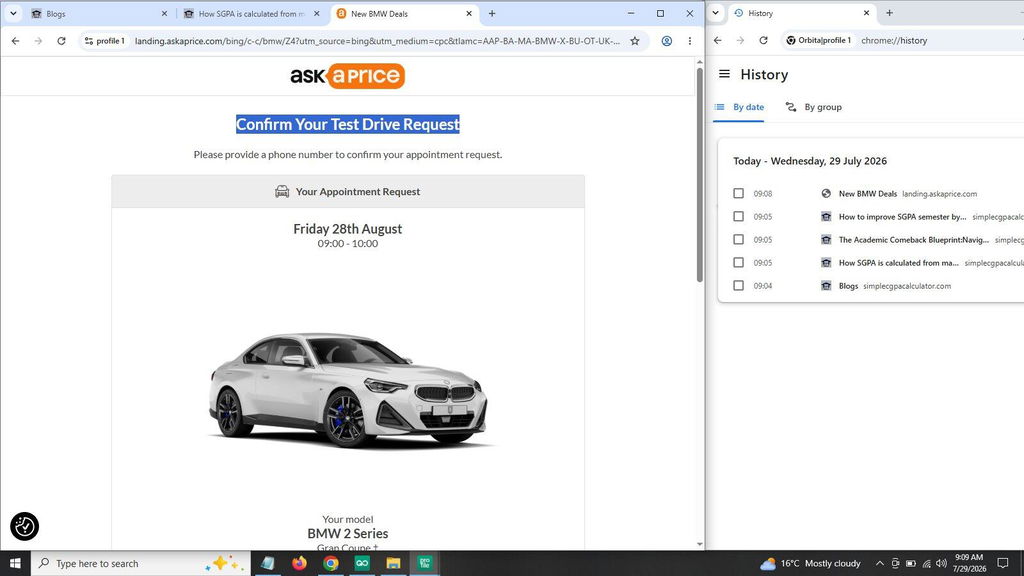Check the Blogs history entry checkbox
1024x576 pixels.
738,285
